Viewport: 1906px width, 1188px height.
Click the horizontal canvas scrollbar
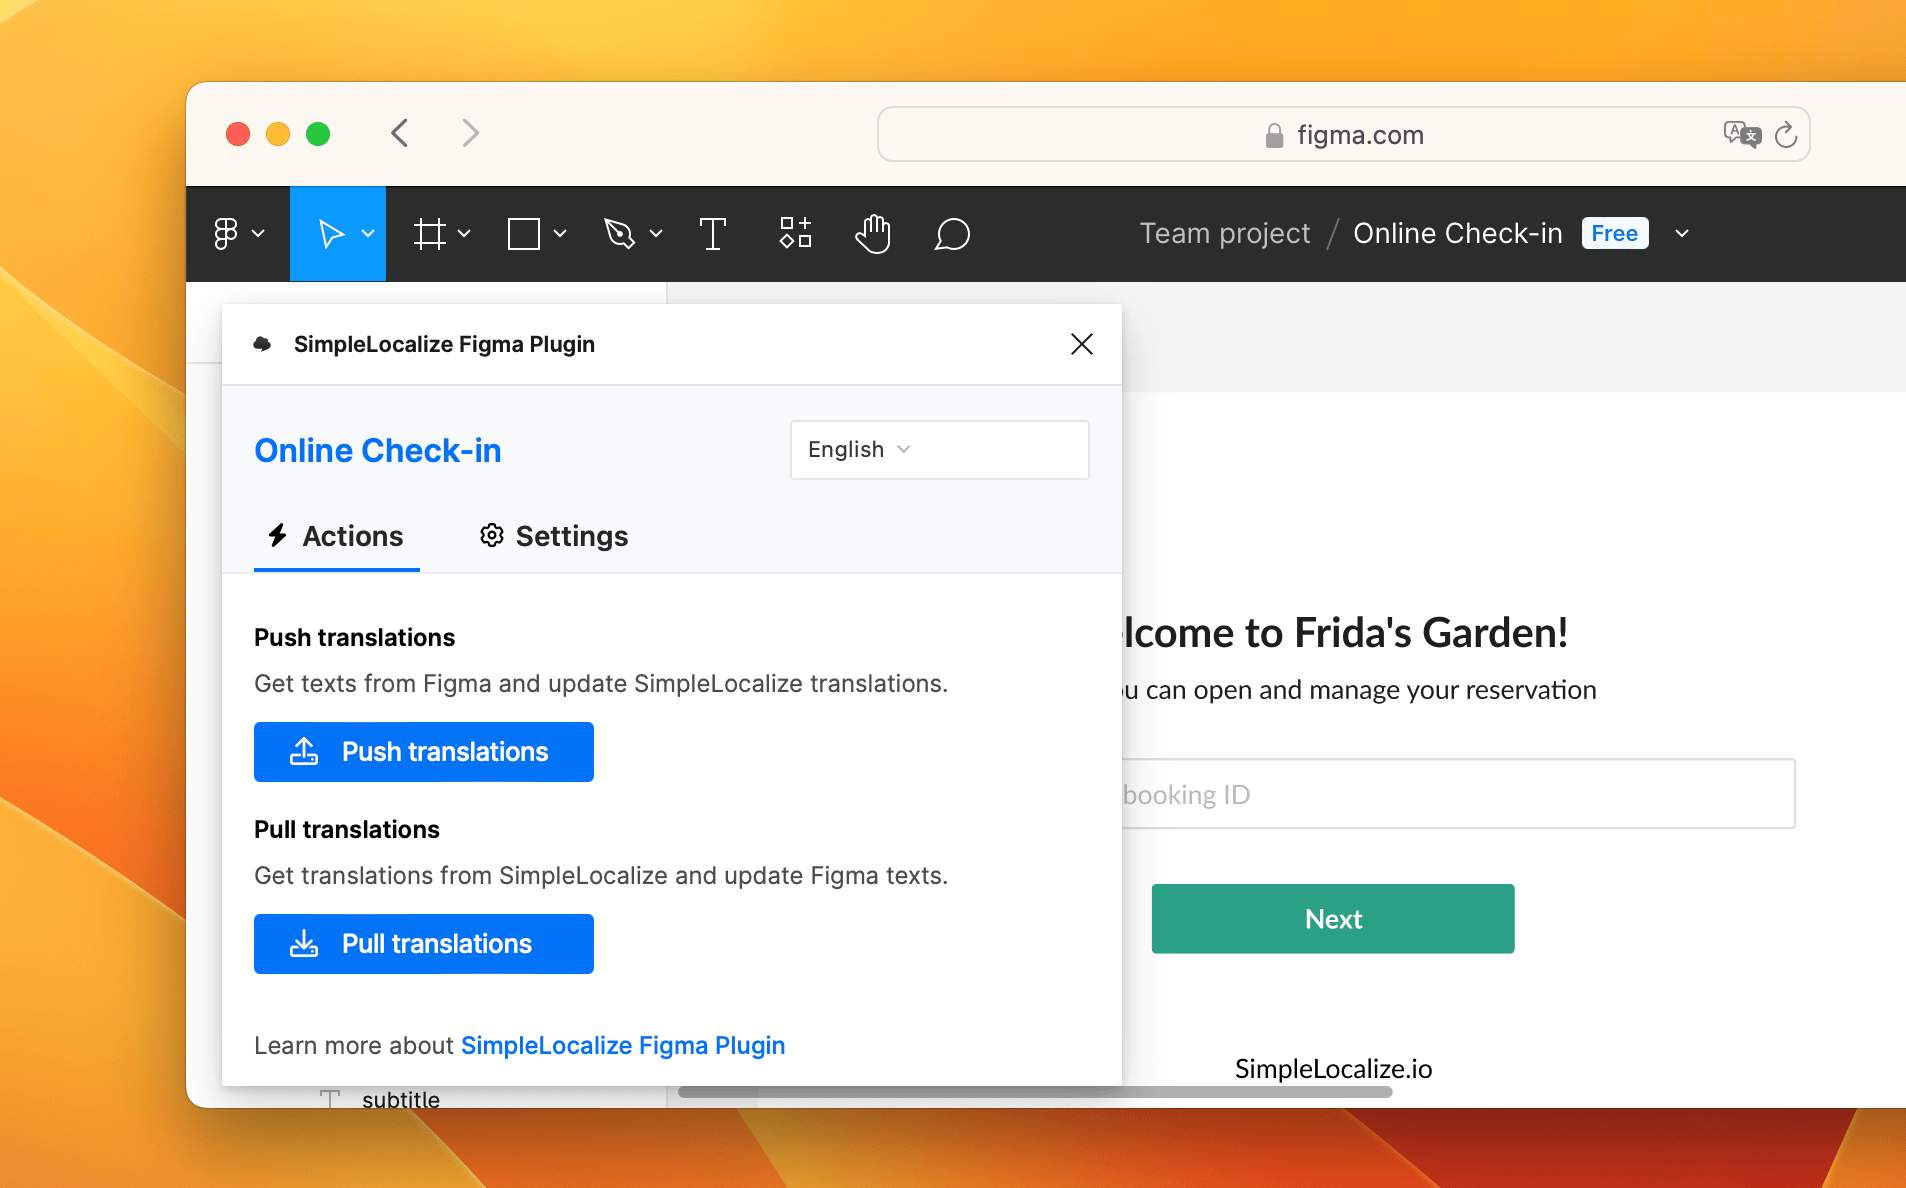(1035, 1092)
